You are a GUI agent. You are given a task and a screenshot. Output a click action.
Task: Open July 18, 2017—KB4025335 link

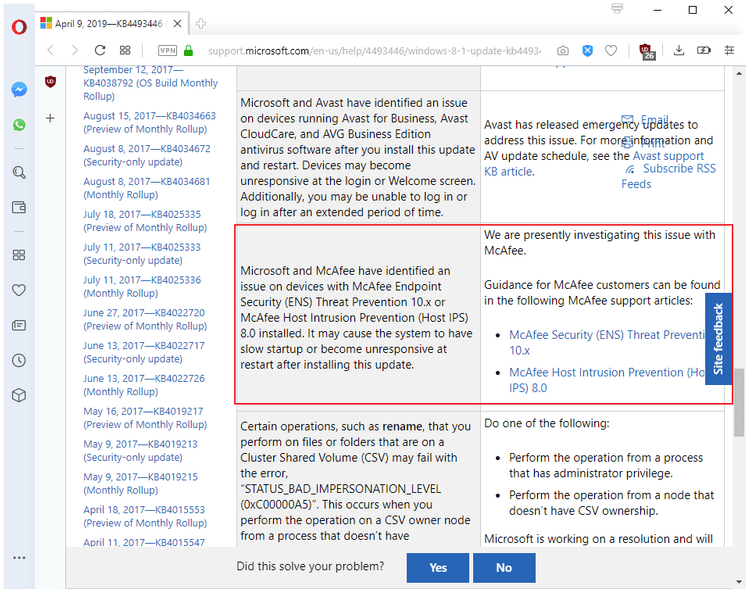145,221
